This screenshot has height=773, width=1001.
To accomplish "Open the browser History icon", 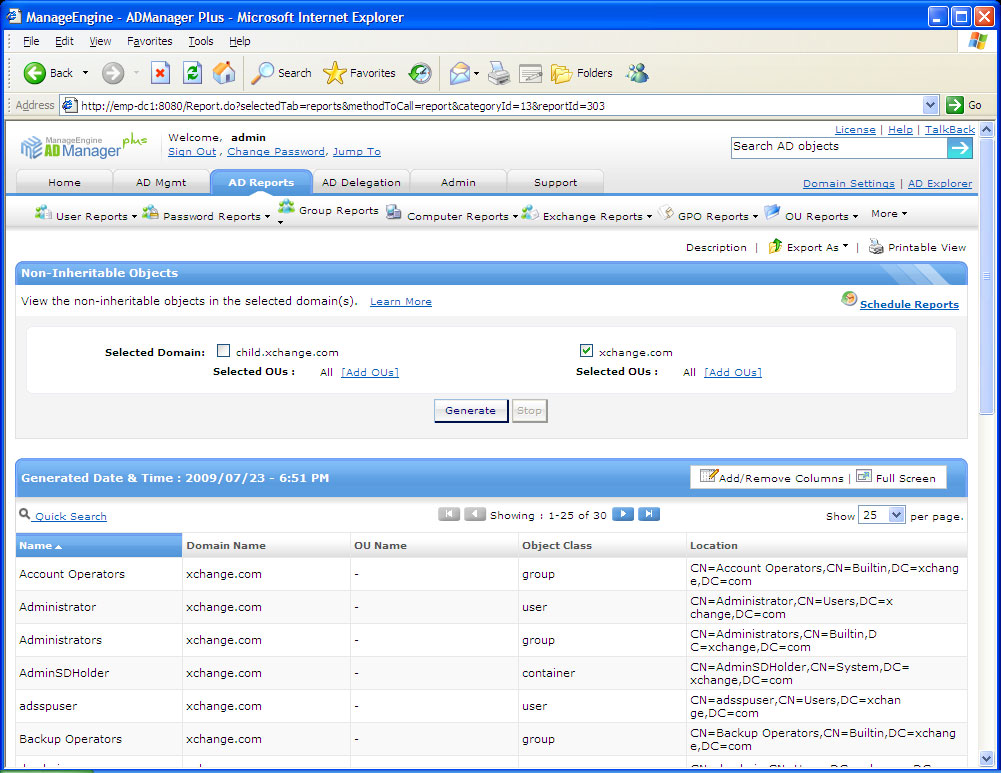I will point(420,73).
